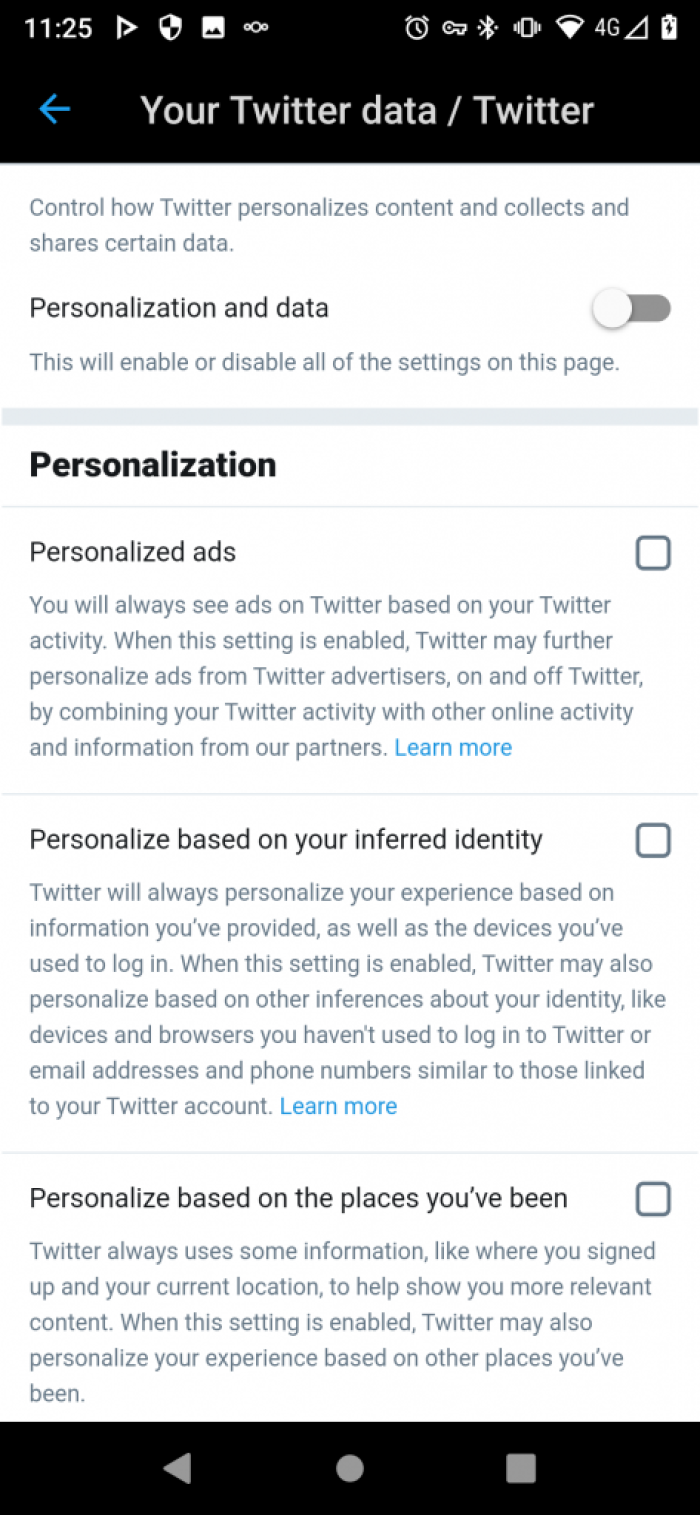
Task: Tap the Your Twitter data title
Action: tap(367, 110)
